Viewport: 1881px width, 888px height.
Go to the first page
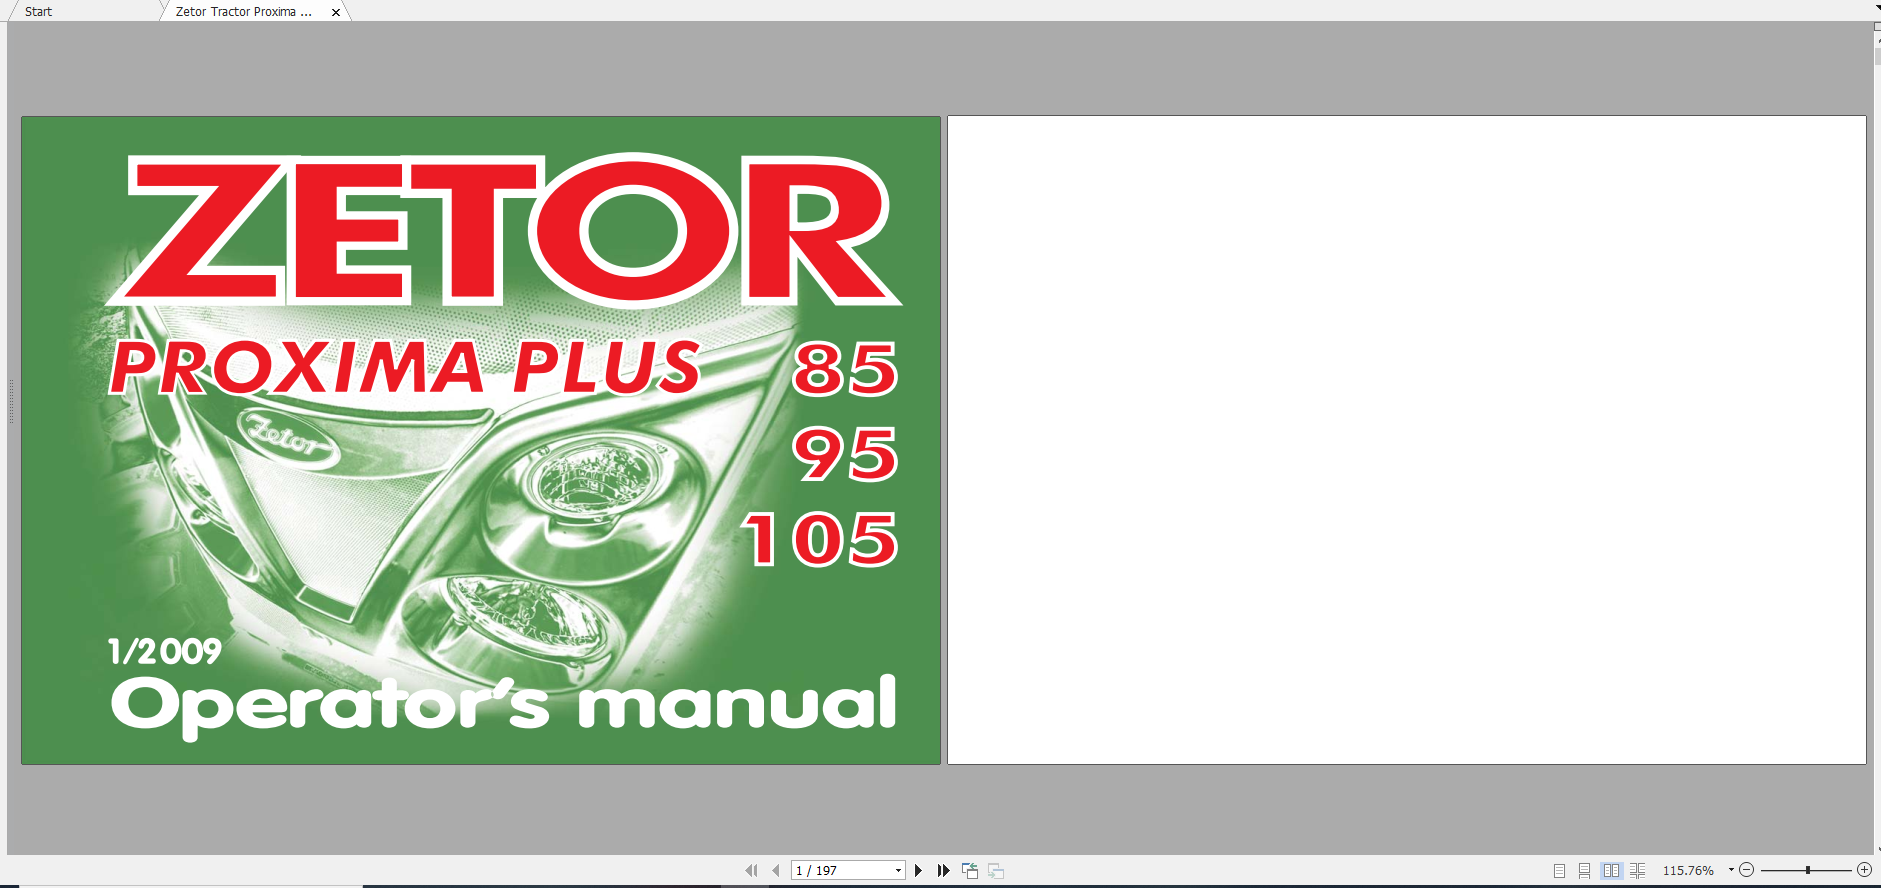[x=751, y=871]
